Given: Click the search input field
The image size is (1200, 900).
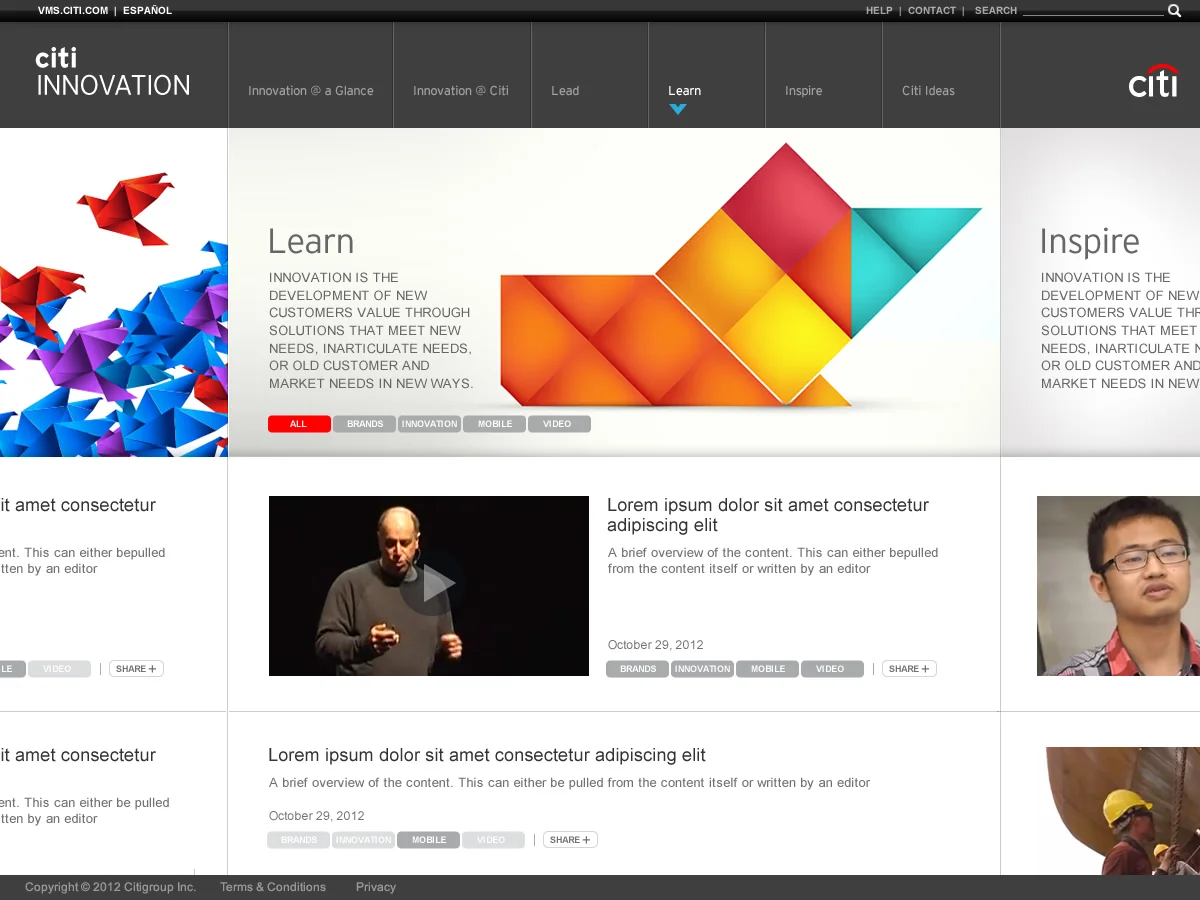Looking at the screenshot, I should point(1093,10).
